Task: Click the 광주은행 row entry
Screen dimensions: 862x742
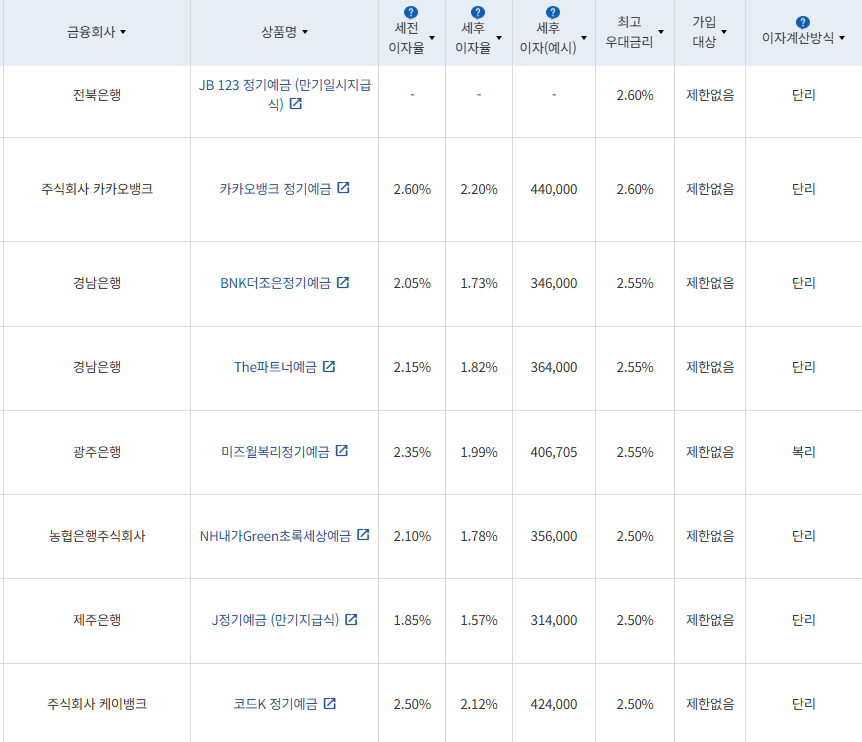Action: (97, 452)
